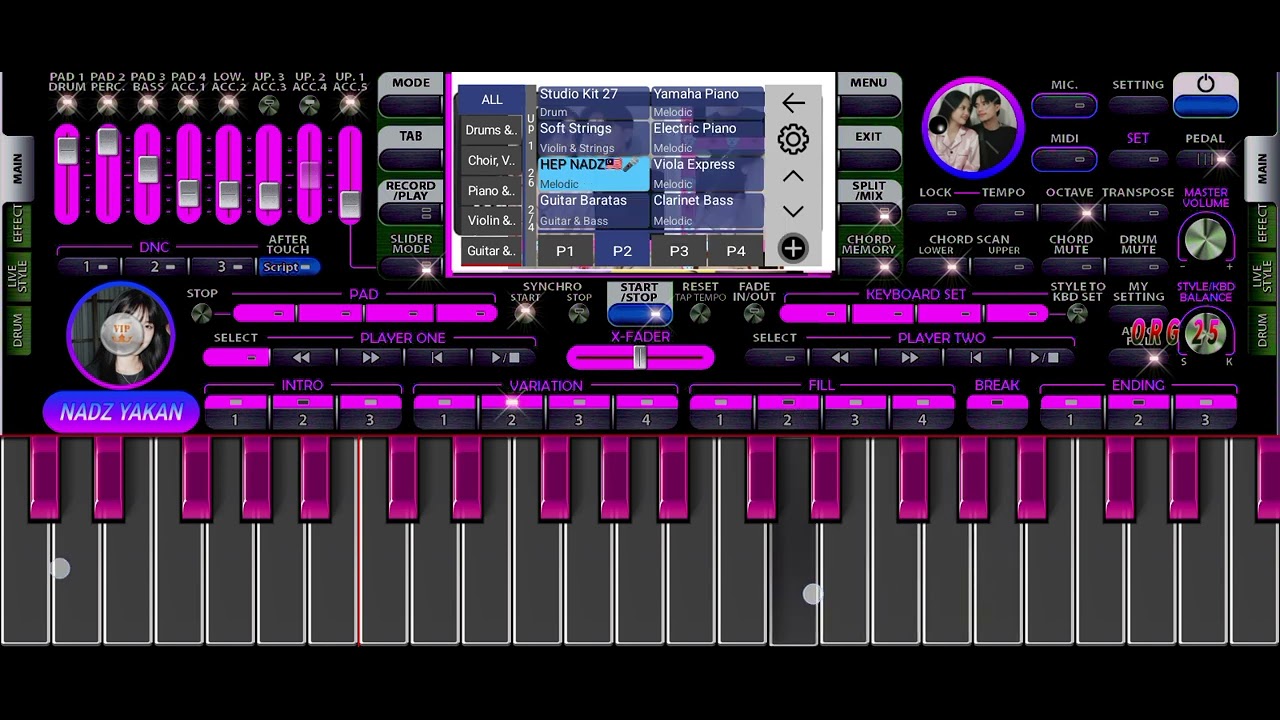Viewport: 1280px width, 720px height.
Task: Click the ORG 25 logo knob
Action: pos(1205,335)
